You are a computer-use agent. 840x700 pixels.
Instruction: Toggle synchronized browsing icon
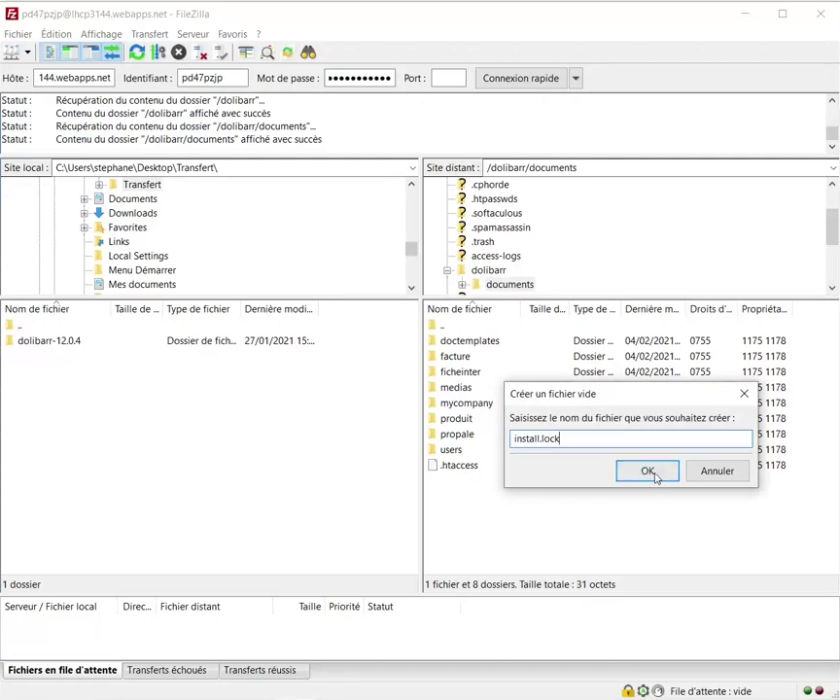(x=288, y=53)
